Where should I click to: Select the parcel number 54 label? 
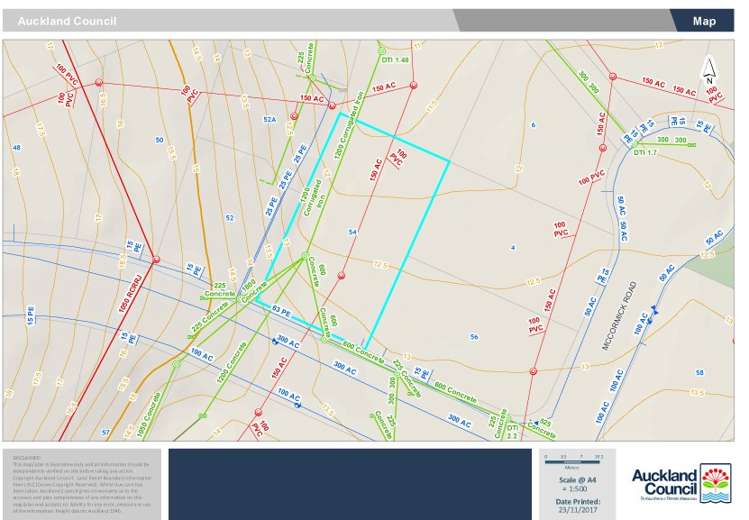tap(352, 232)
